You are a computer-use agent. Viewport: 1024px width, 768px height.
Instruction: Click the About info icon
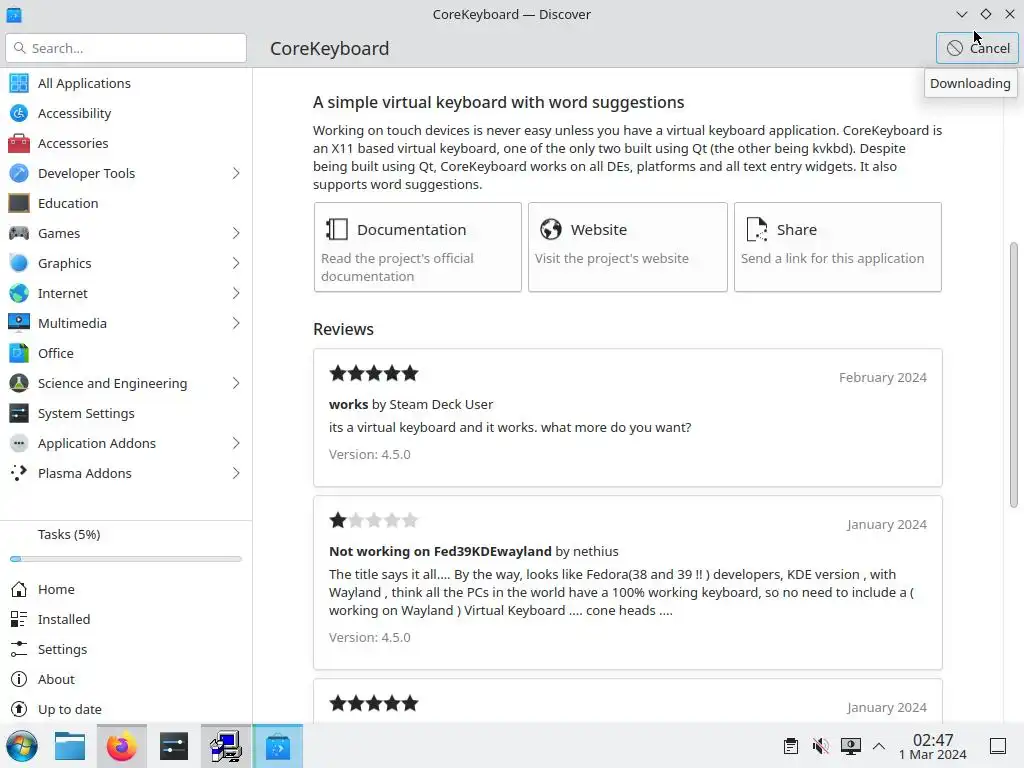[19, 679]
